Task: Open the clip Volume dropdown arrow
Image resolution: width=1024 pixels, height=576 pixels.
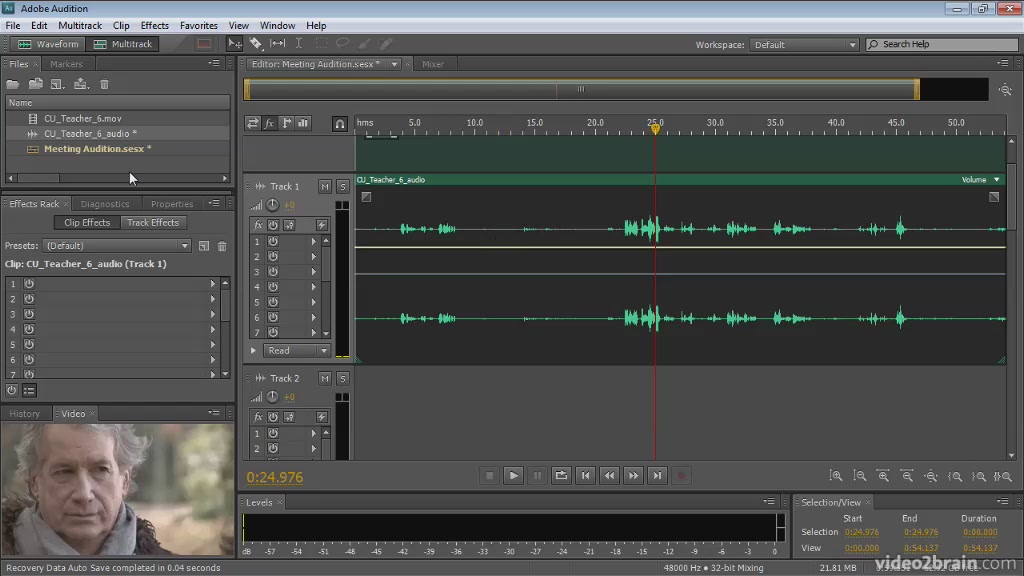Action: point(997,180)
